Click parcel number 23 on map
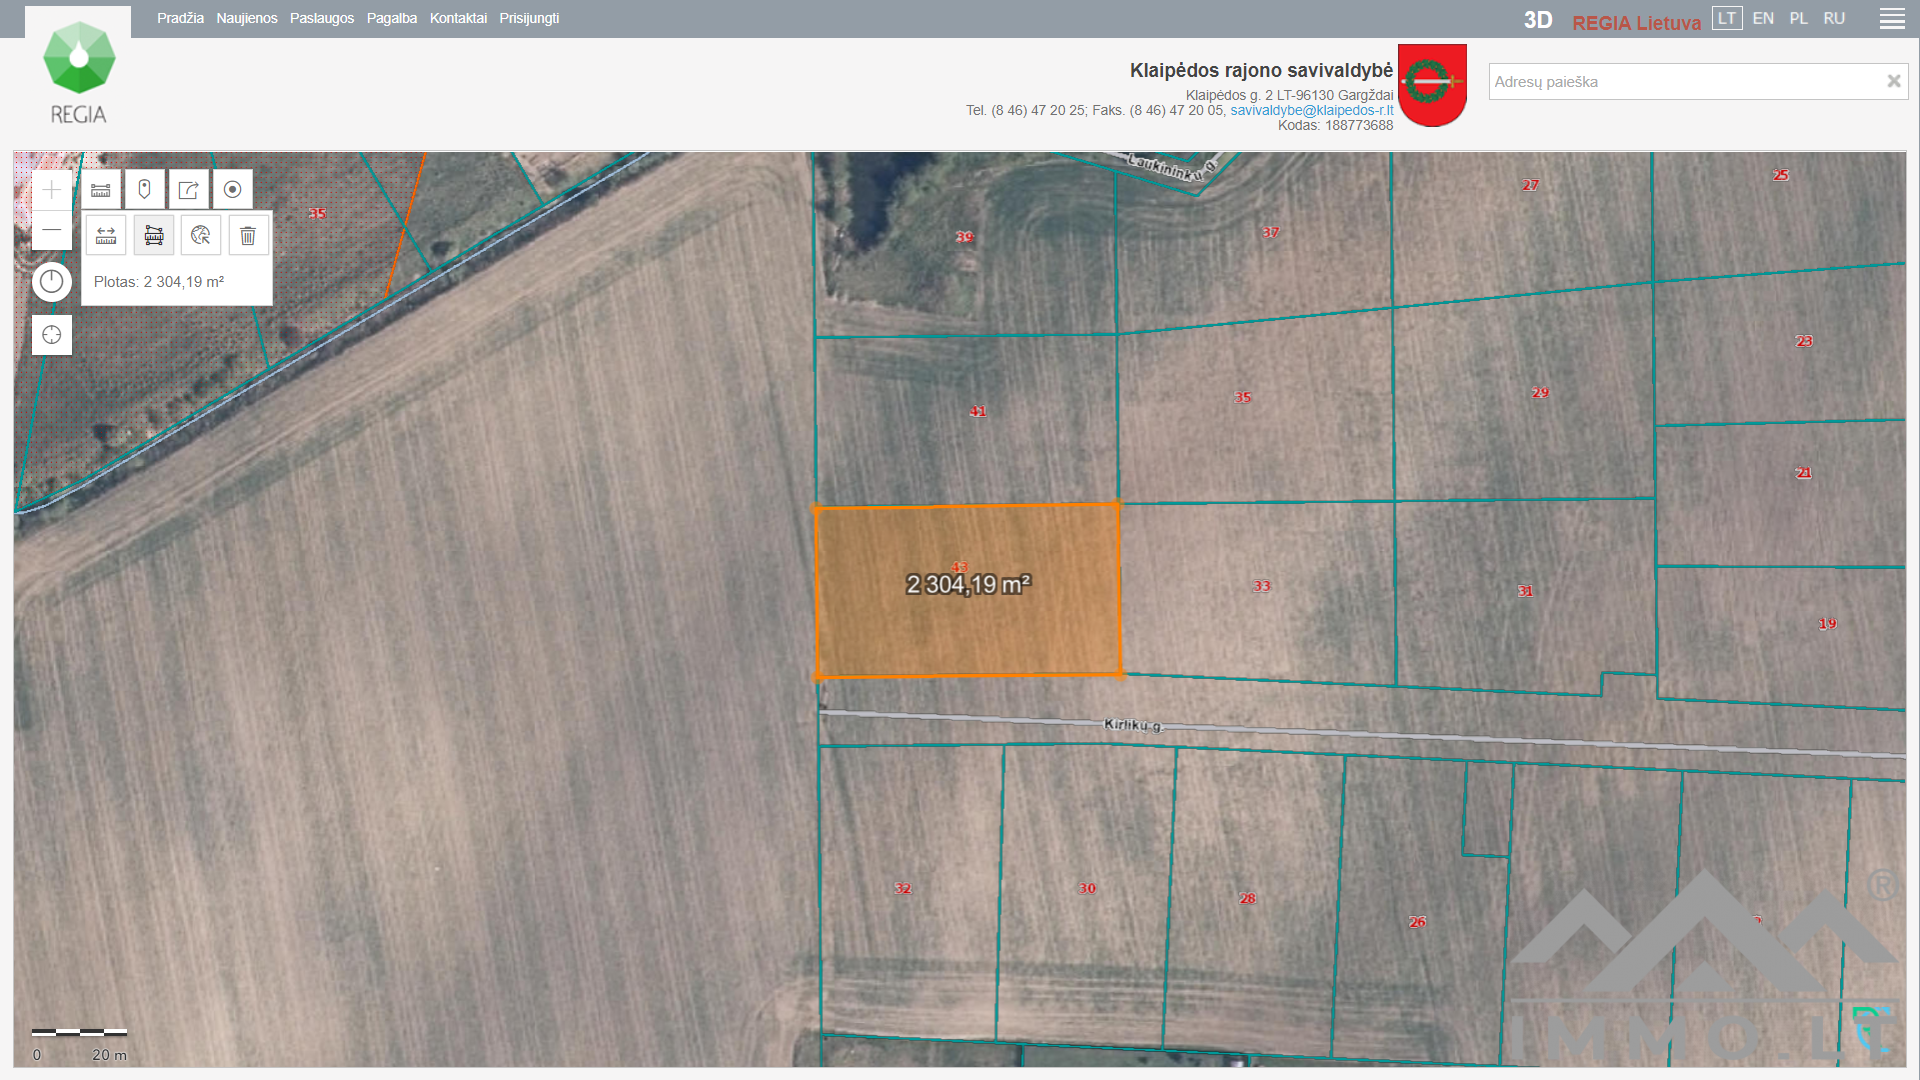The width and height of the screenshot is (1920, 1080). point(1804,341)
